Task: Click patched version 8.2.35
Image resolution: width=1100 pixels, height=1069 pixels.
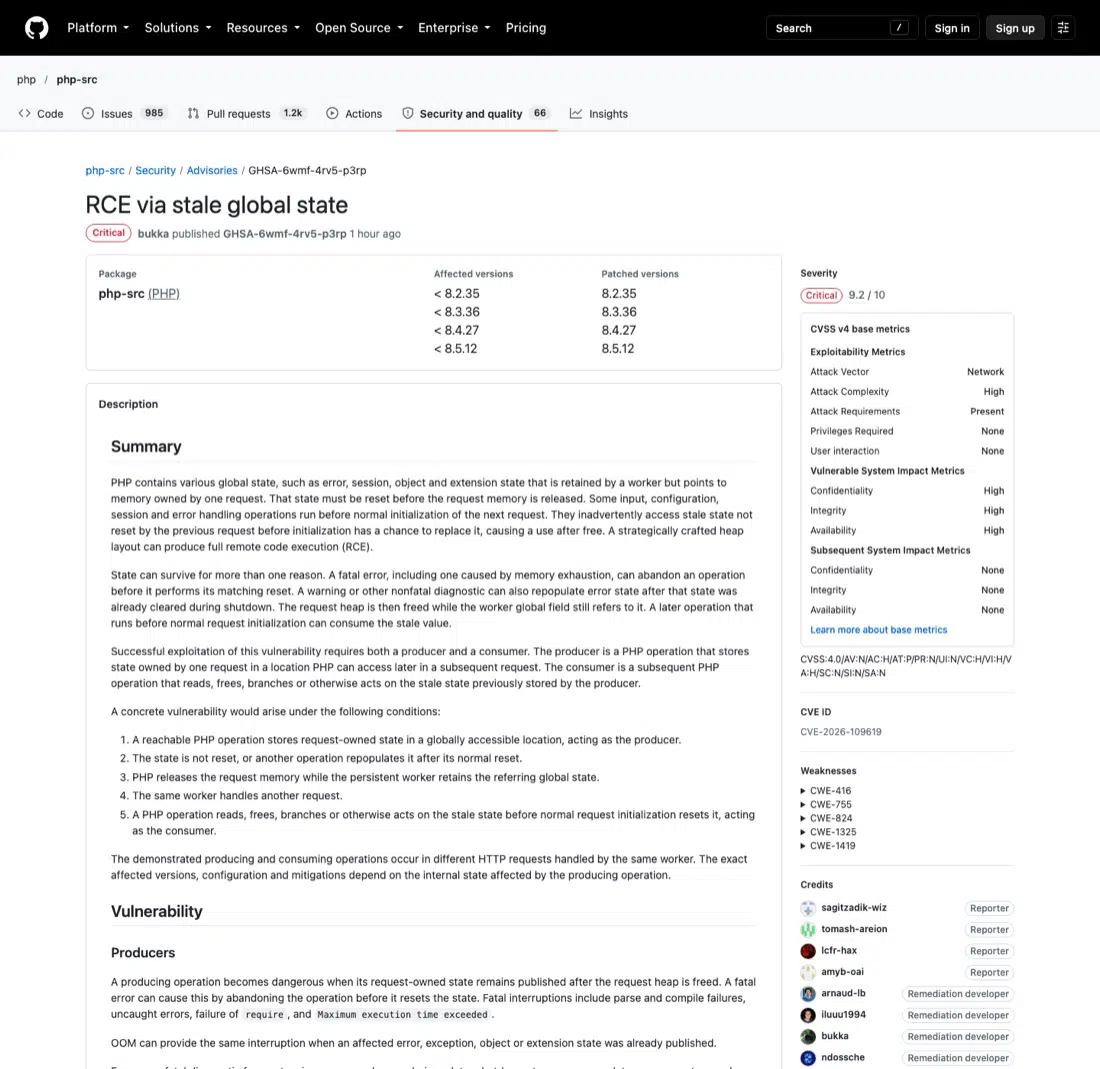Action: pos(619,294)
